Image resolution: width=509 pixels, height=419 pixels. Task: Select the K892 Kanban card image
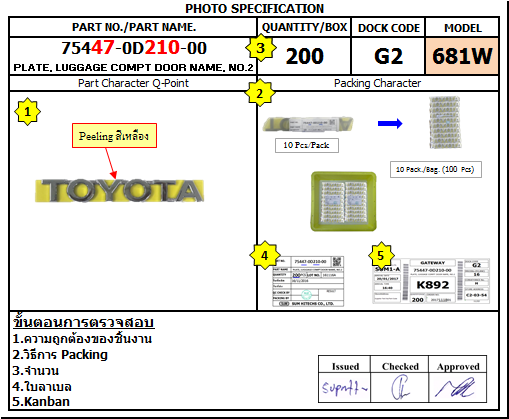click(x=431, y=281)
